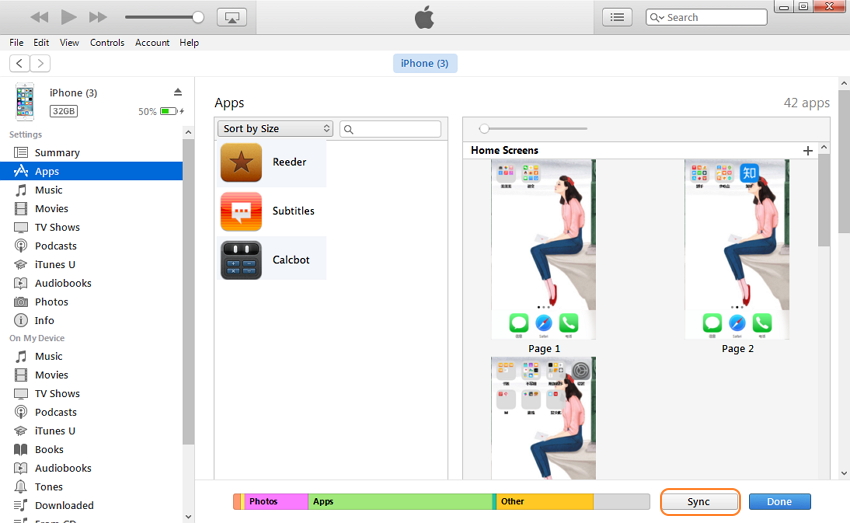850x523 pixels.
Task: Open the Sort by Size dropdown
Action: (275, 128)
